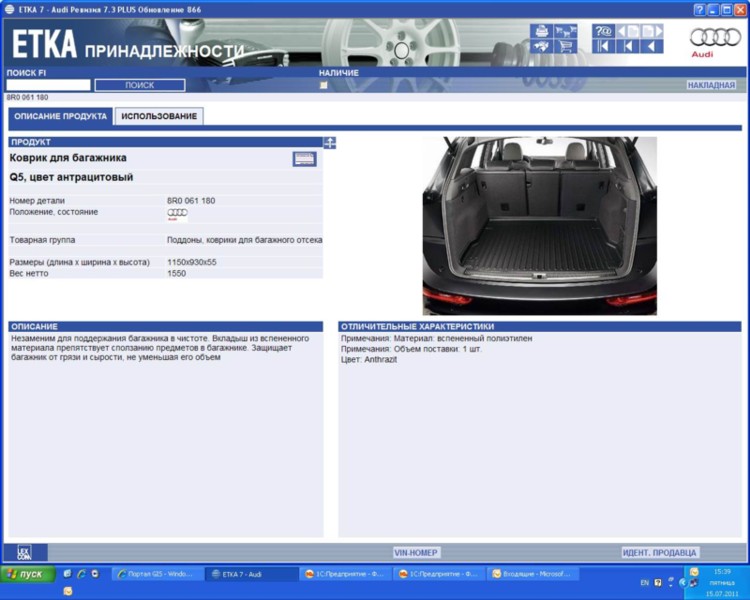The width and height of the screenshot is (750, 600).
Task: Click the Lexcom logo icon
Action: coord(24,552)
